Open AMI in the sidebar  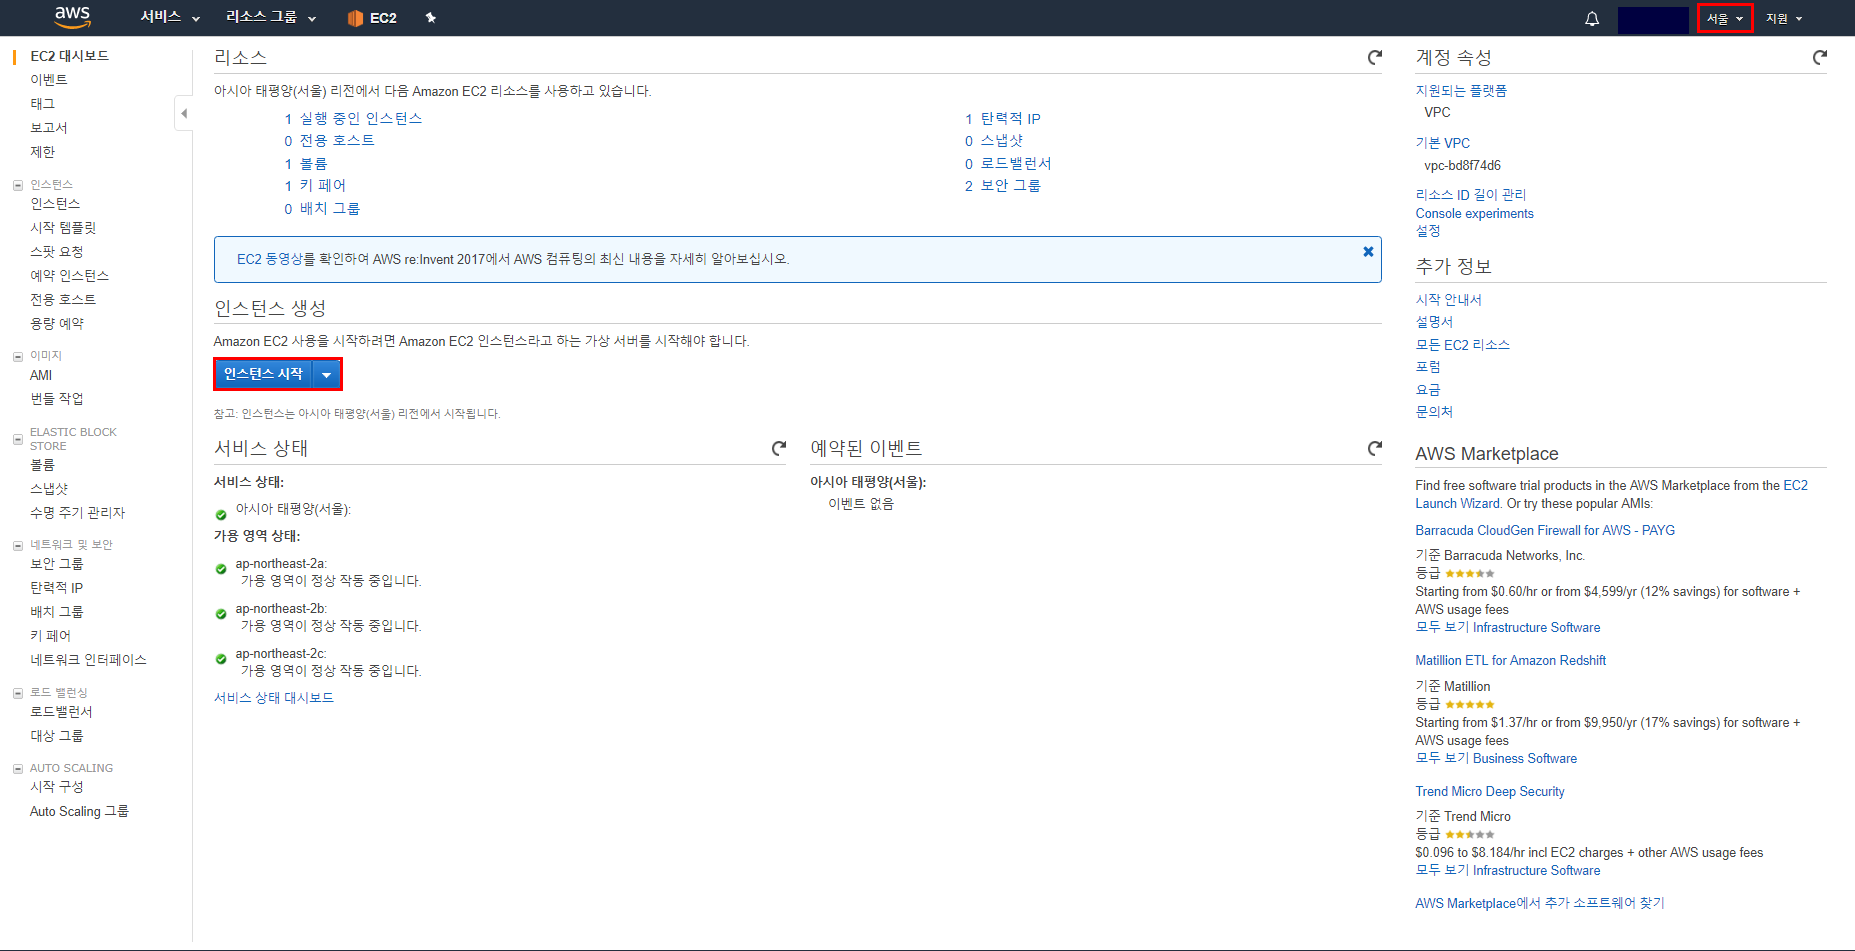[41, 375]
